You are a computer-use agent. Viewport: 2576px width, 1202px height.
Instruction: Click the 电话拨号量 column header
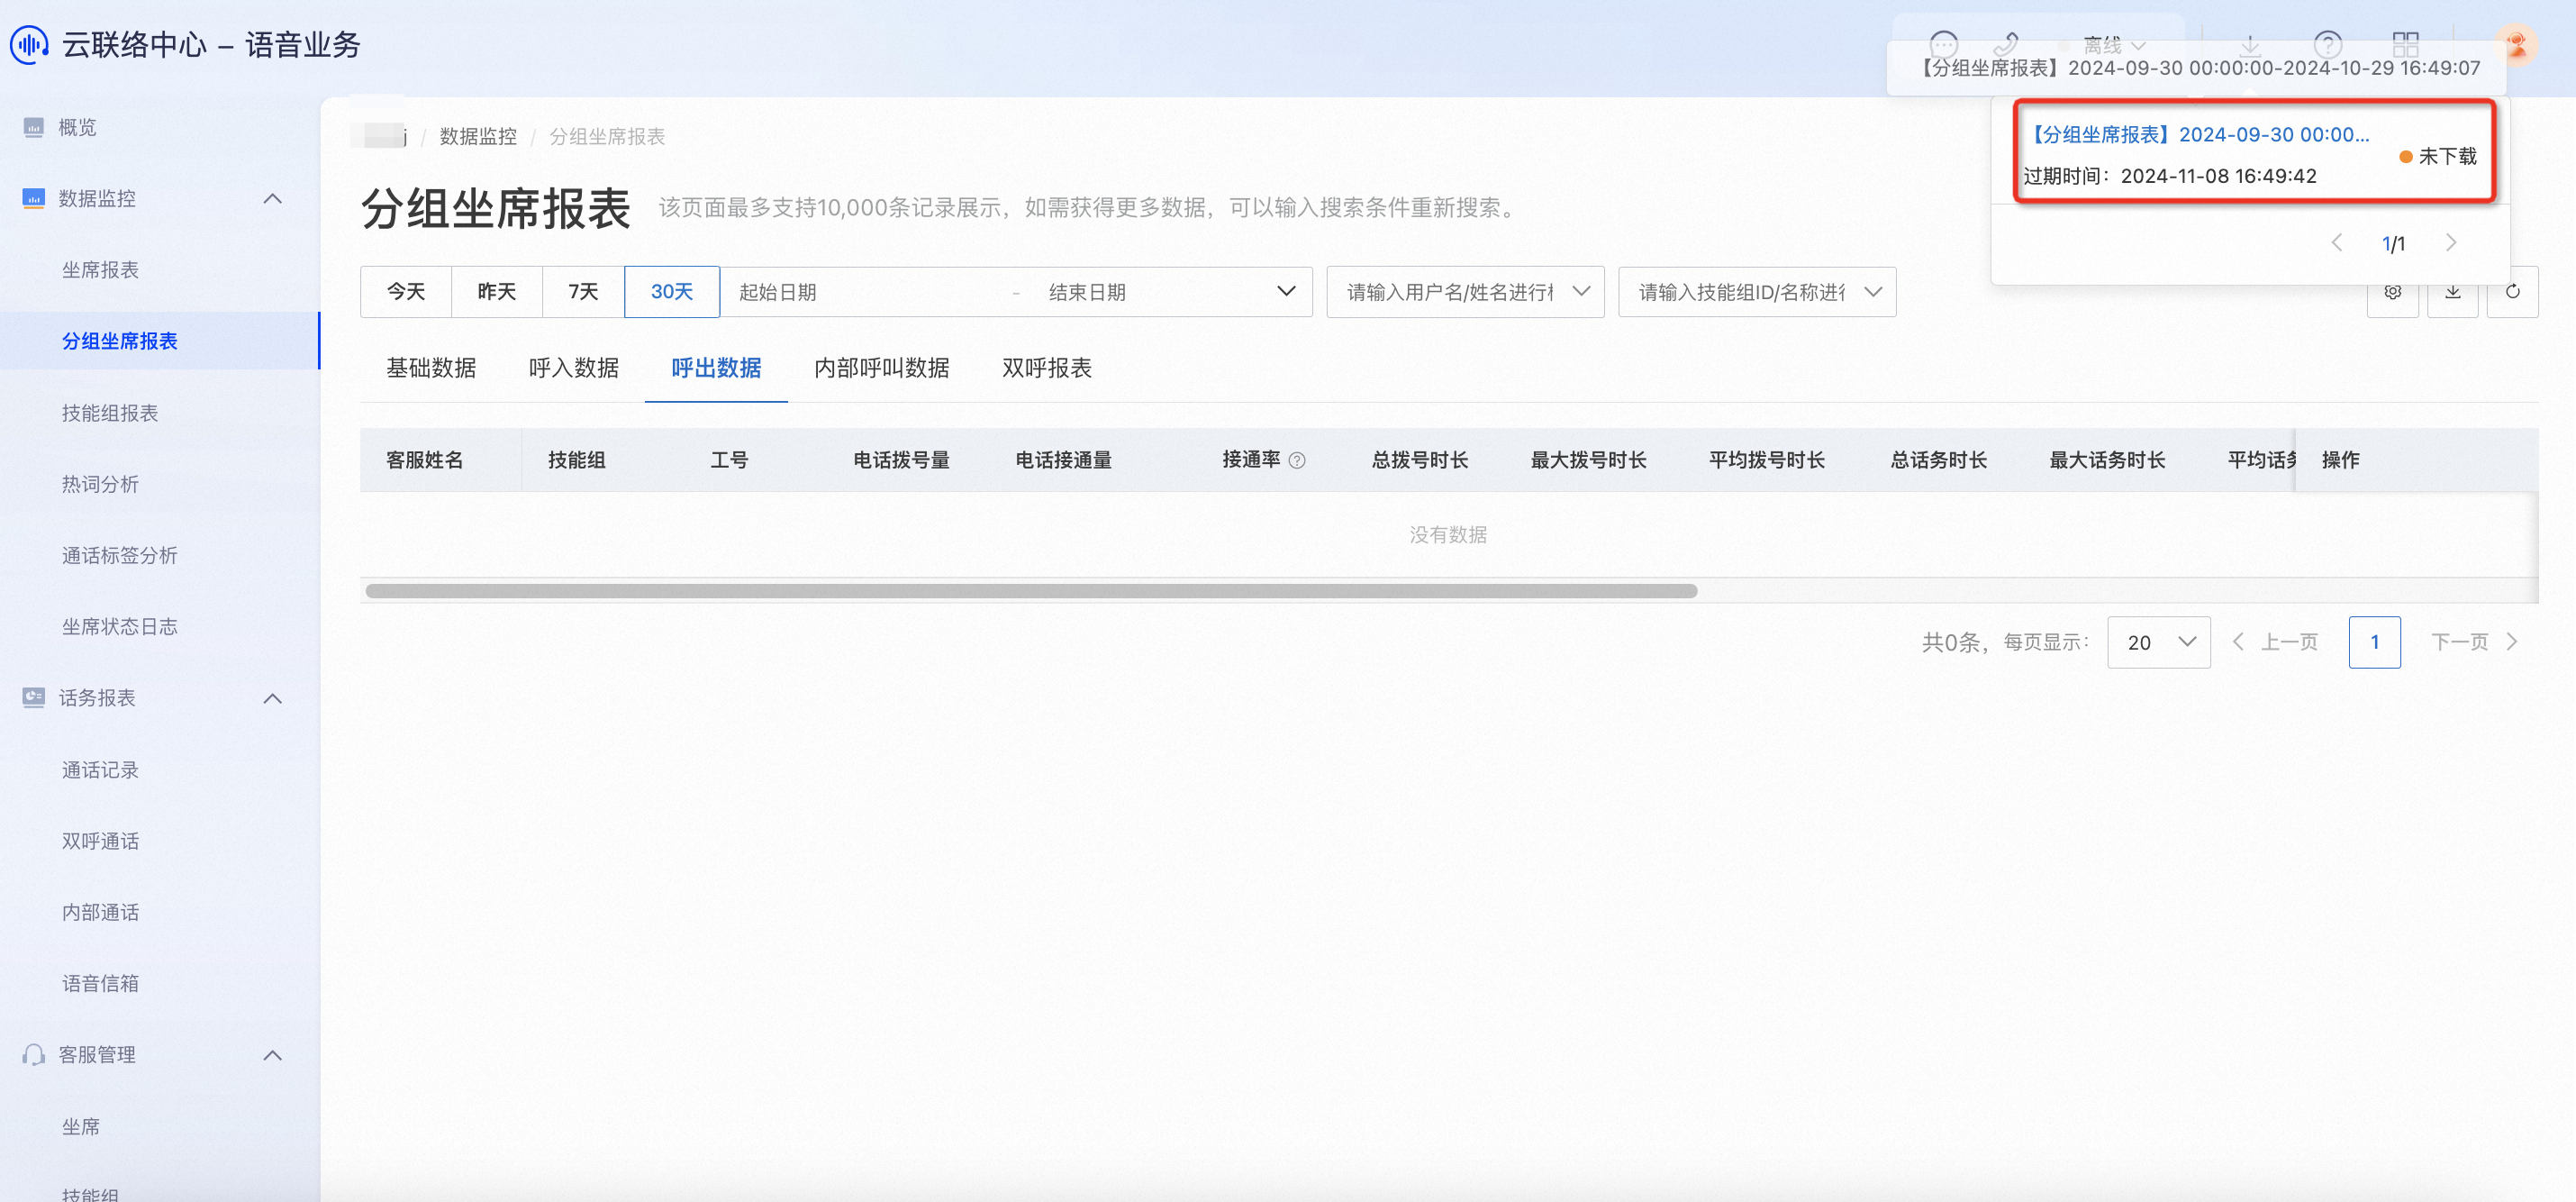click(x=901, y=460)
